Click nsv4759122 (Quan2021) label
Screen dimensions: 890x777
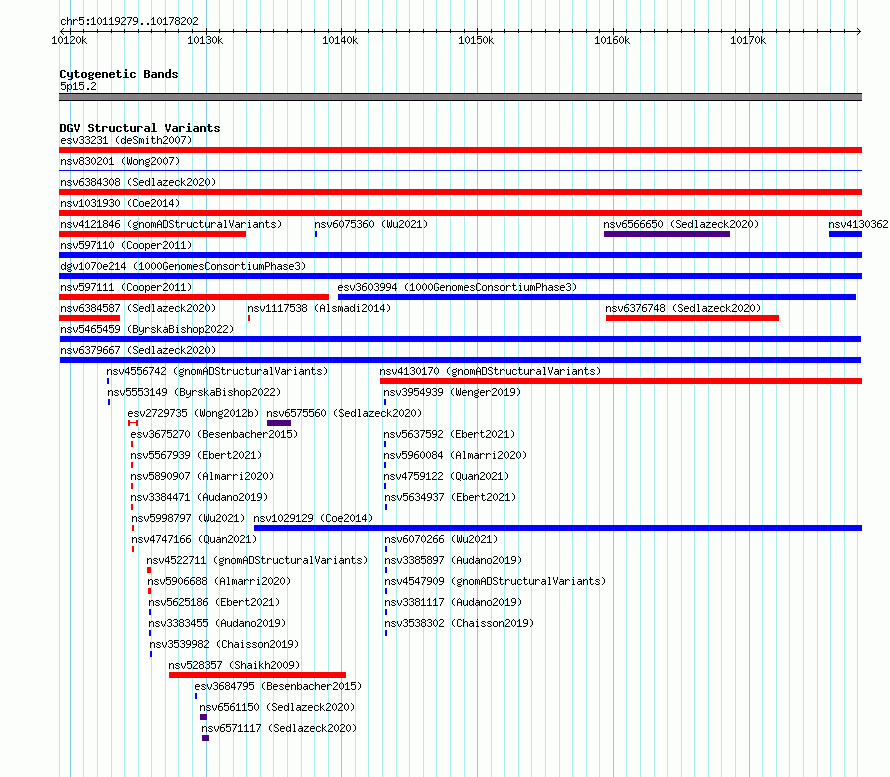point(446,476)
